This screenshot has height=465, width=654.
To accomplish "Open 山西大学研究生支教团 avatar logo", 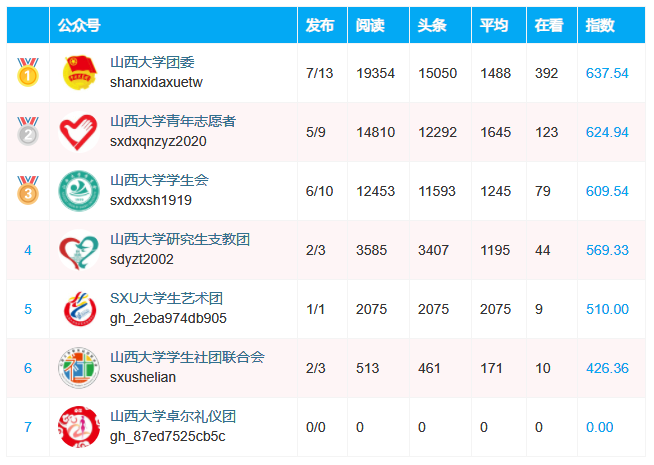I will pyautogui.click(x=79, y=250).
